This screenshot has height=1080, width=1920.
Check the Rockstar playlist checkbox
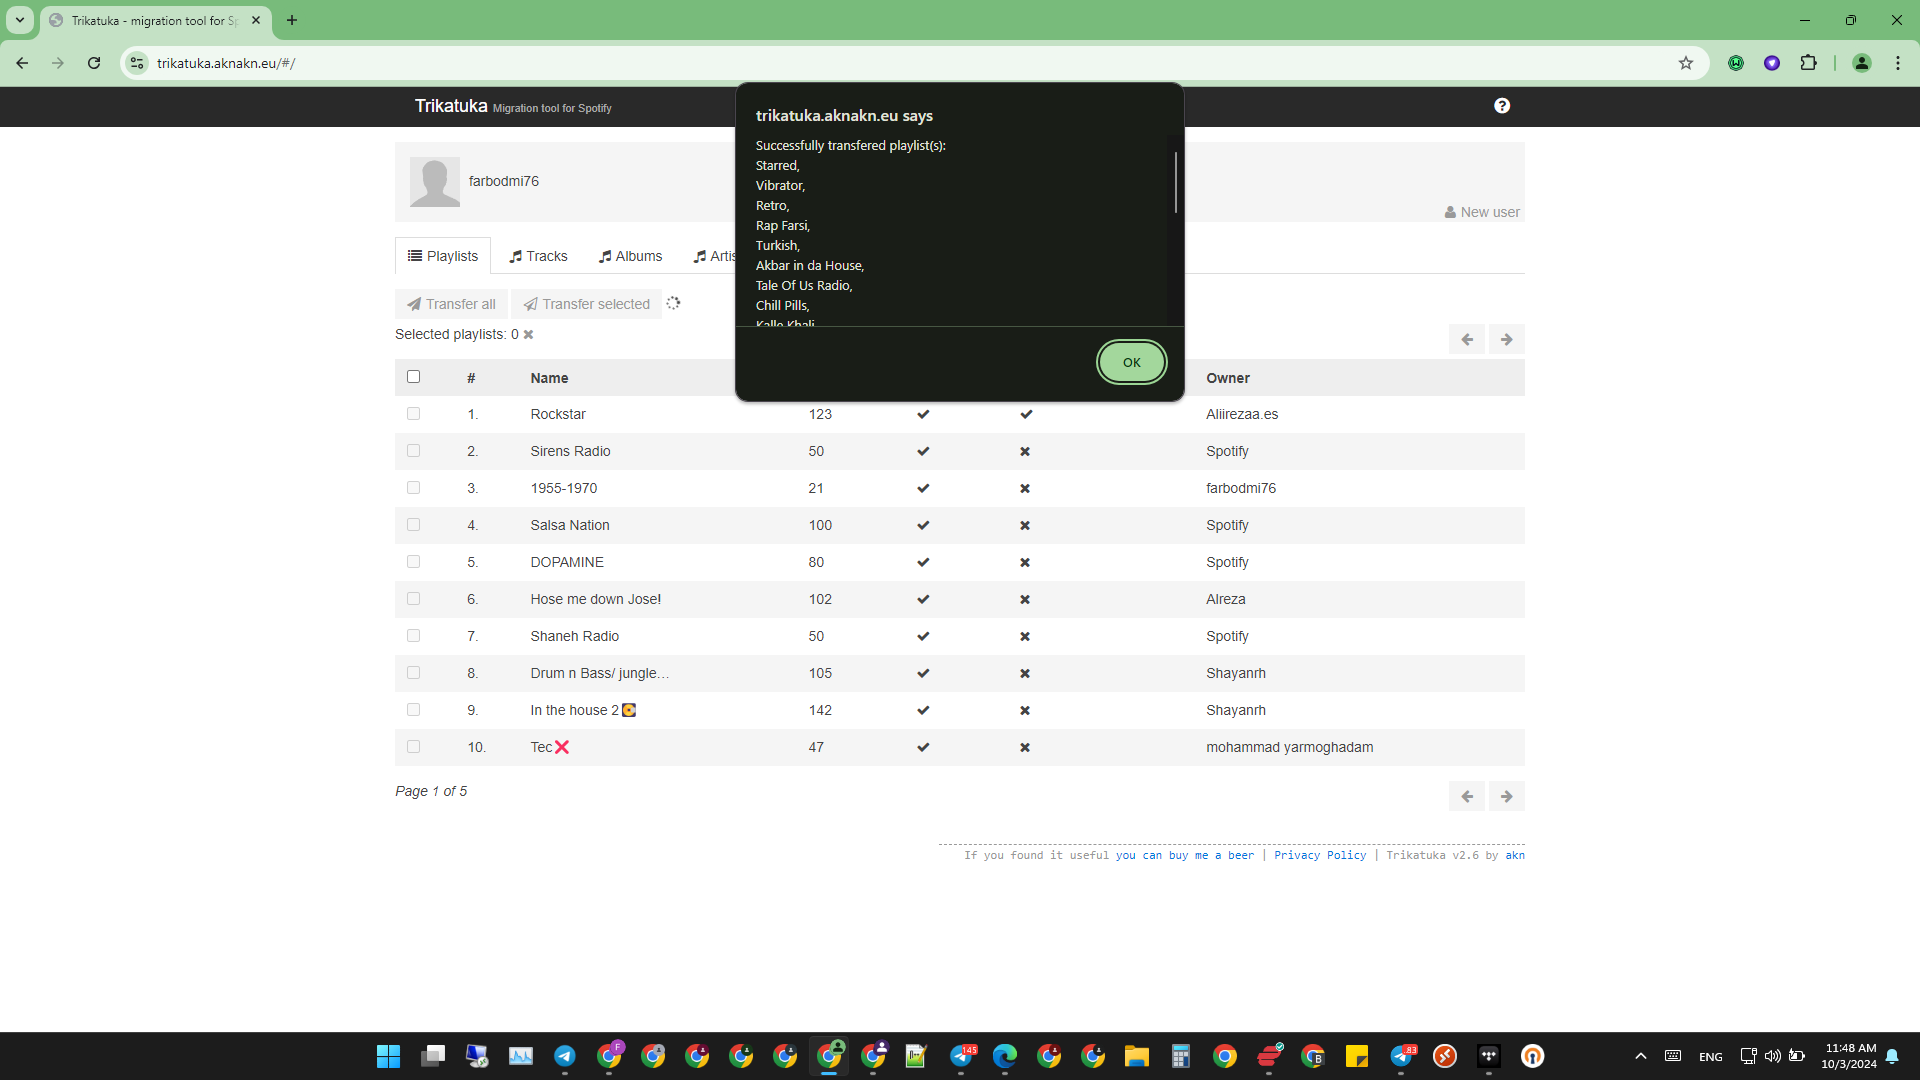[x=414, y=414]
